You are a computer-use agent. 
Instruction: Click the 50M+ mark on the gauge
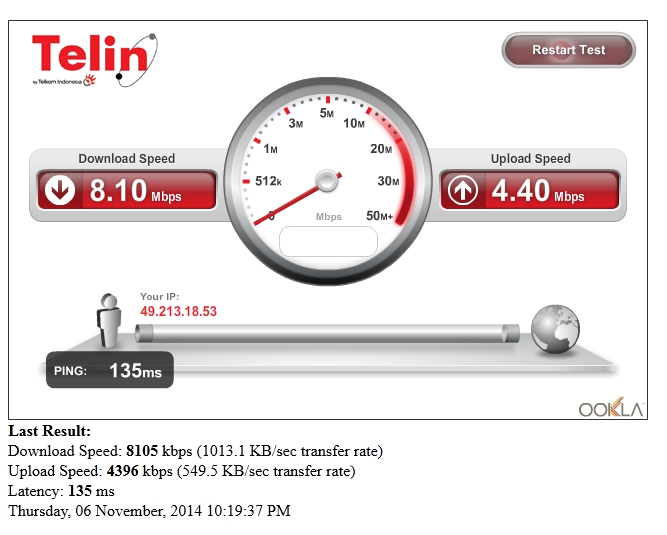379,216
